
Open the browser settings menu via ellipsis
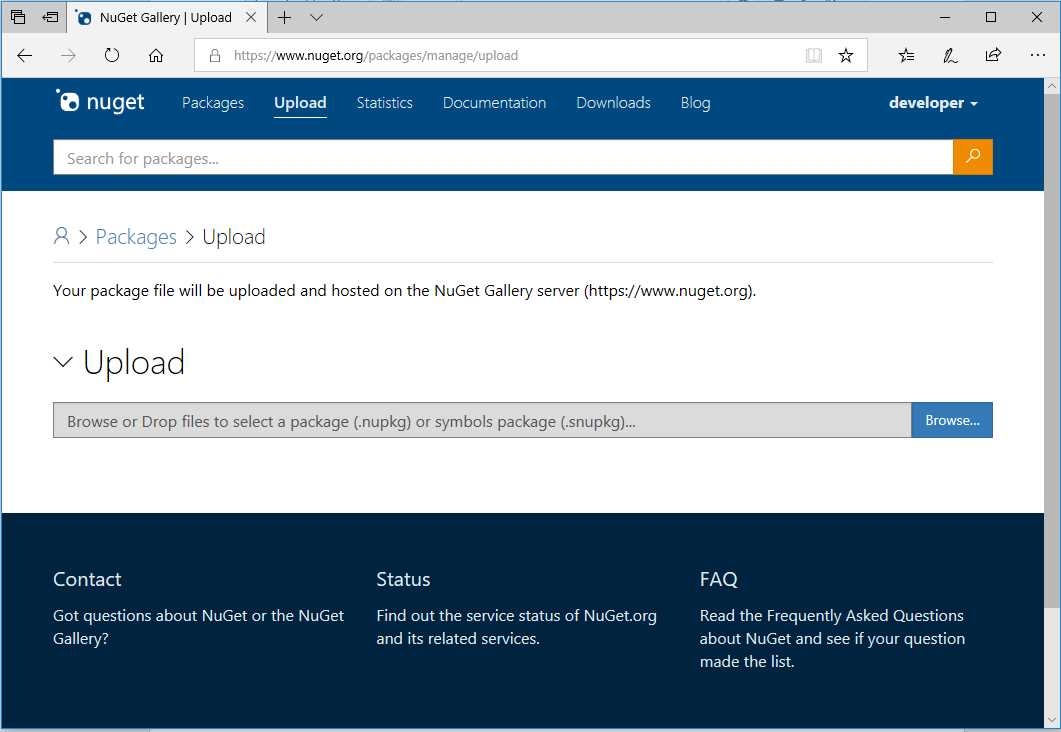(1038, 56)
